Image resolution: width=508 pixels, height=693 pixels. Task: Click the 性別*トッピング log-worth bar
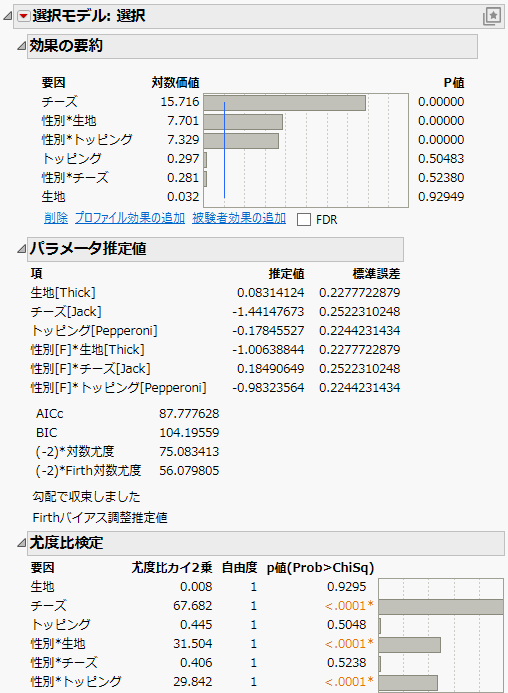(x=241, y=141)
